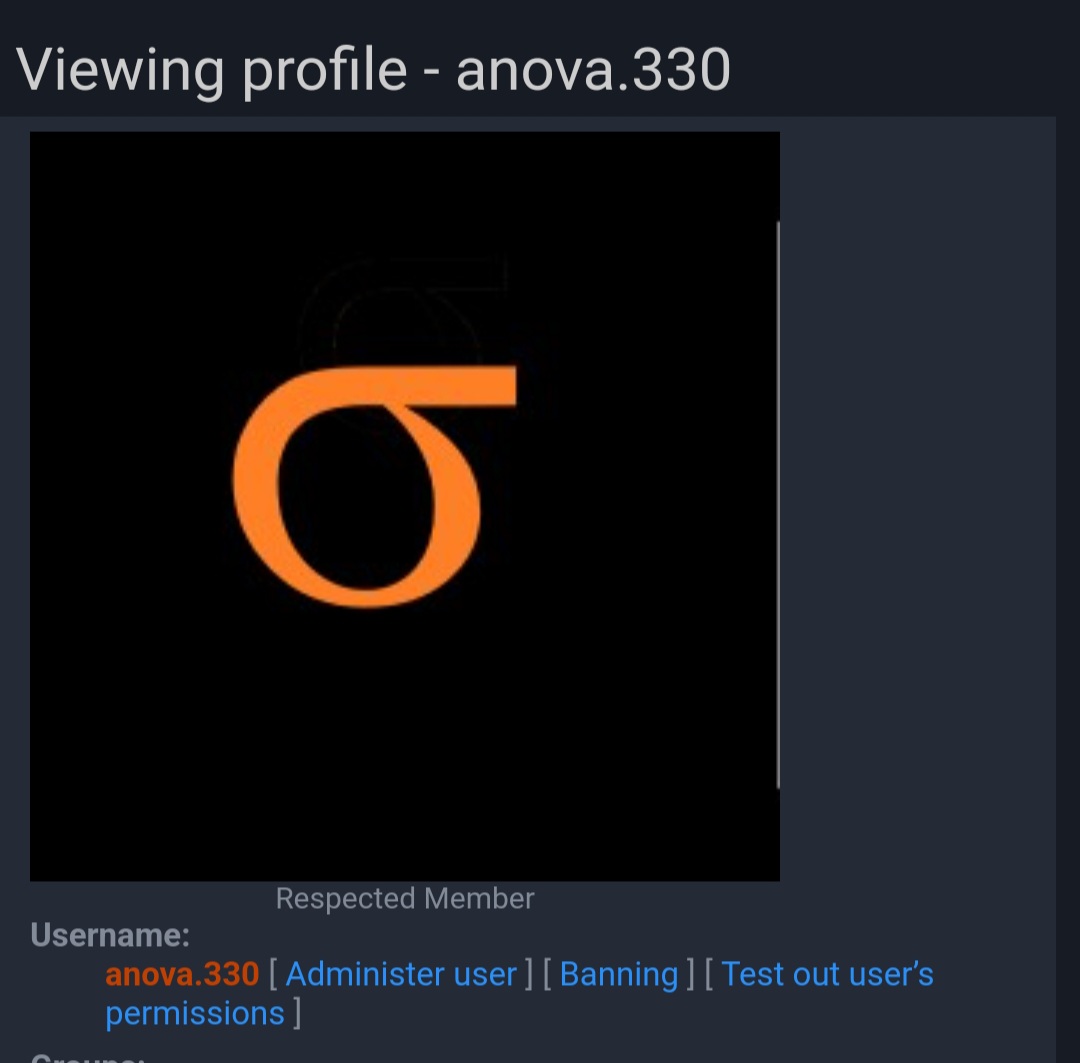The height and width of the screenshot is (1063, 1080).
Task: Click the Respected Member rank label
Action: coord(405,898)
